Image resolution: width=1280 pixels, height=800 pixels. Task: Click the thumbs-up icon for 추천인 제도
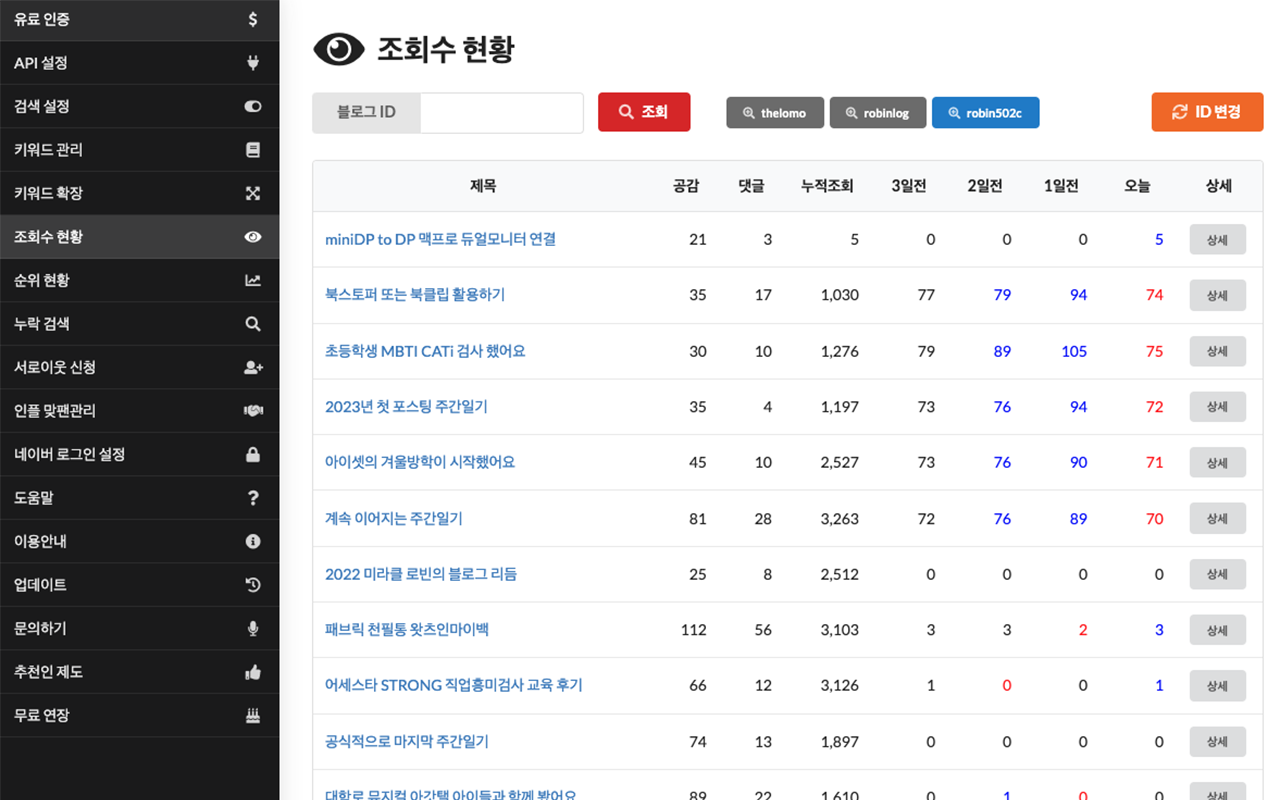(253, 672)
